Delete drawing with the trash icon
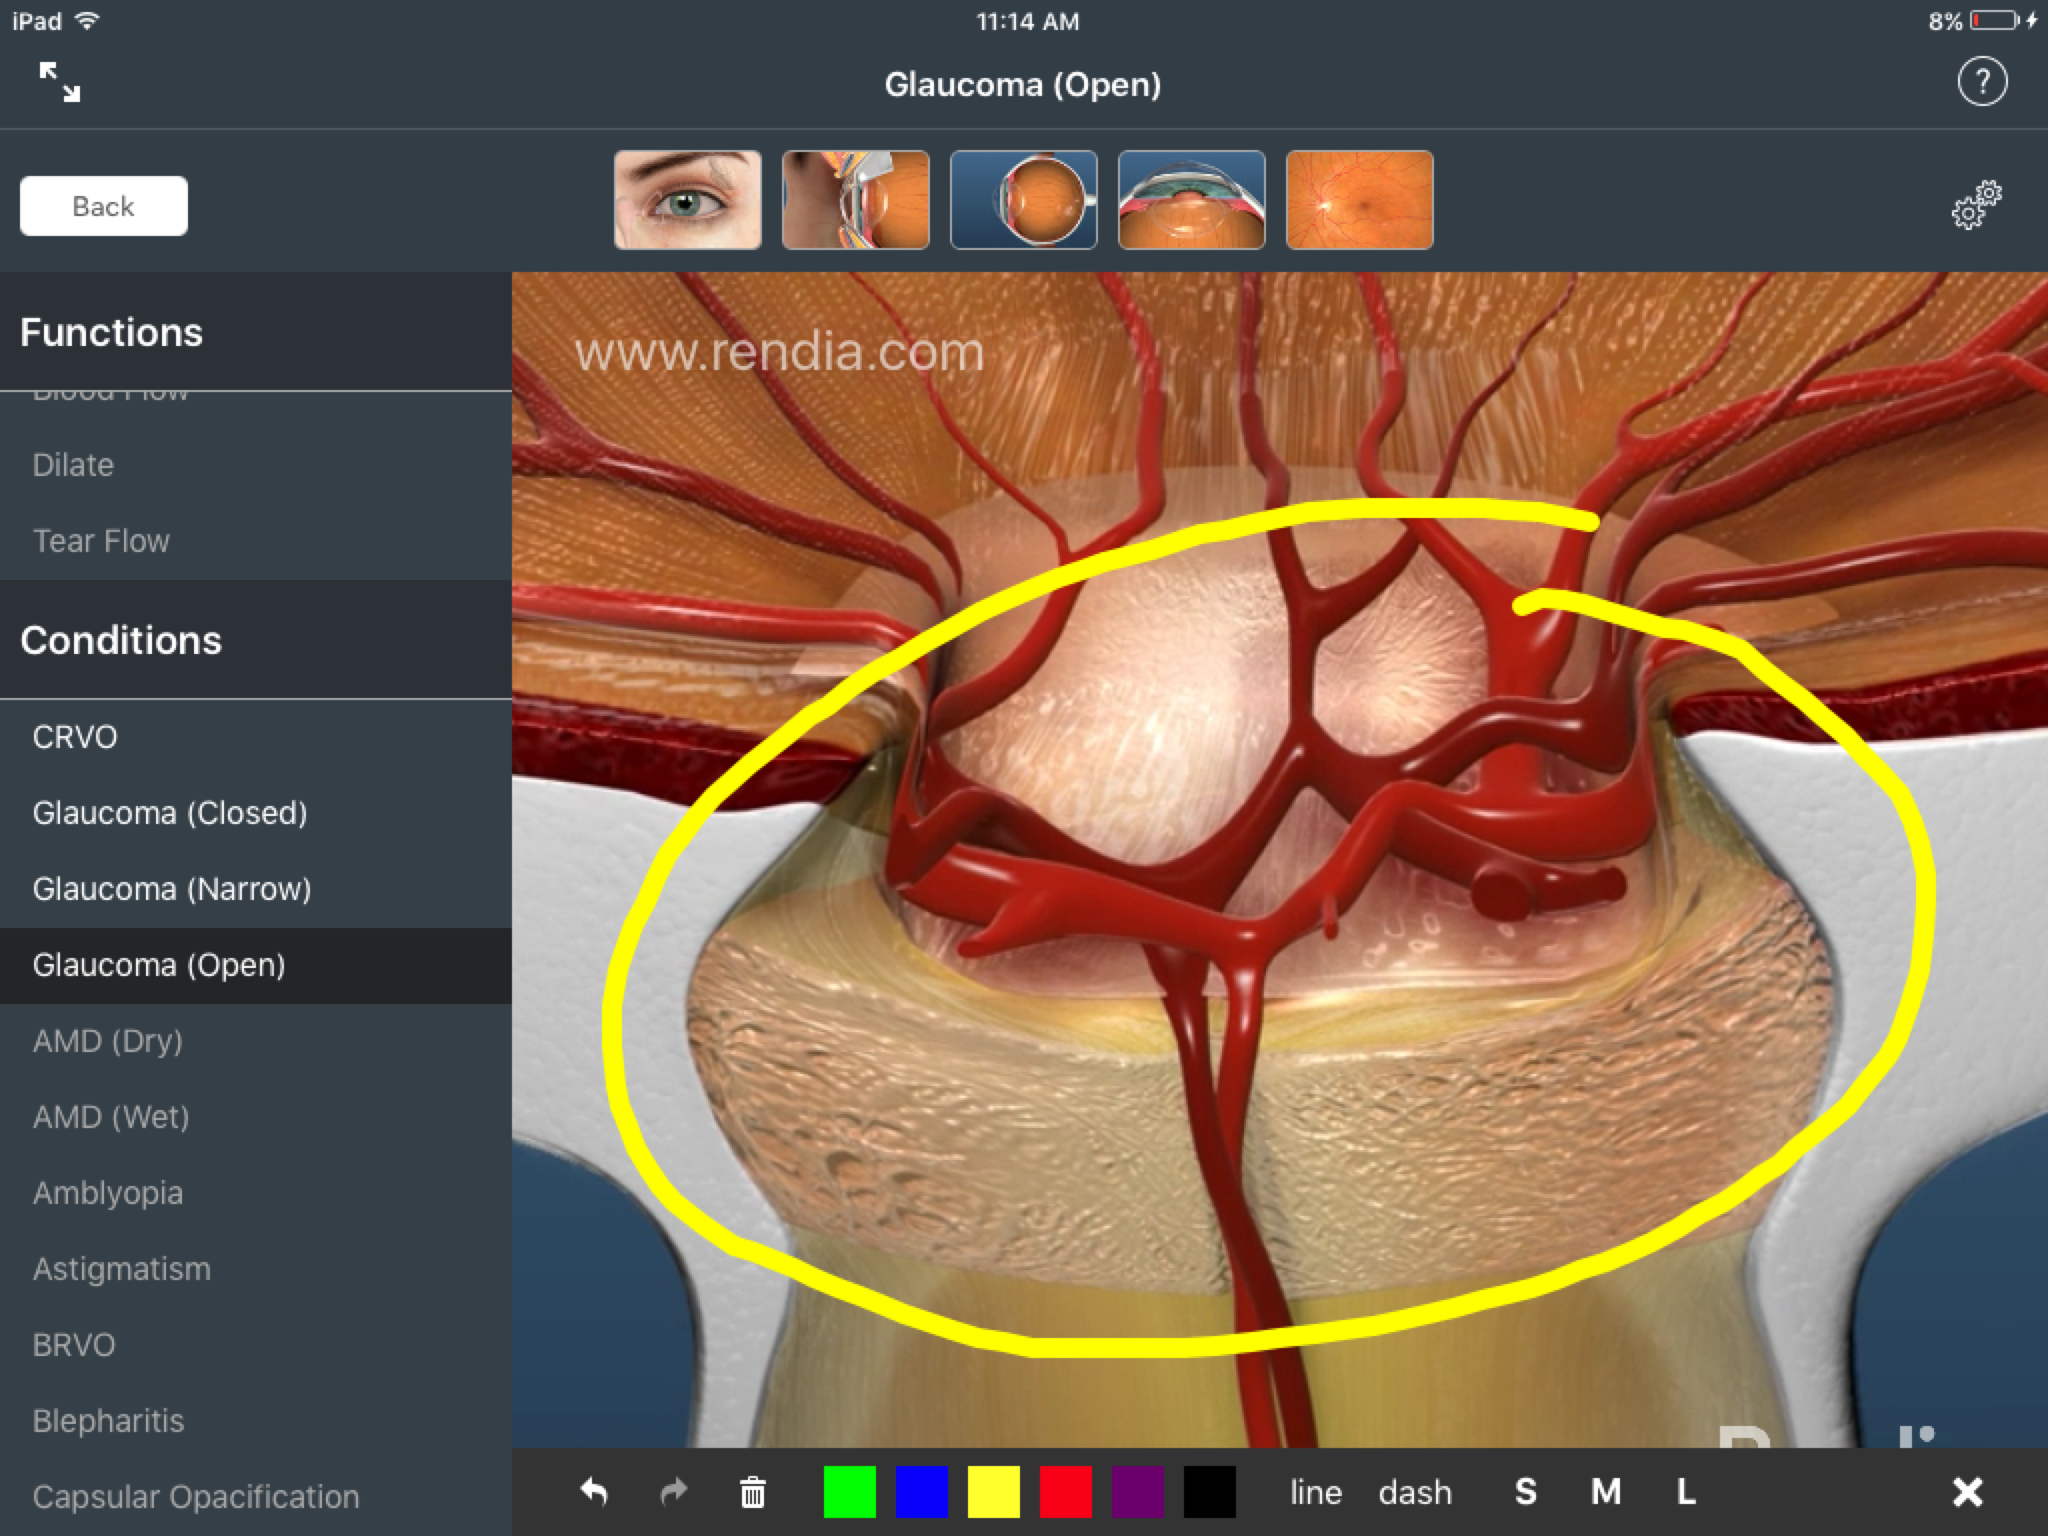Screen dimensions: 2048x1536 (753, 1492)
